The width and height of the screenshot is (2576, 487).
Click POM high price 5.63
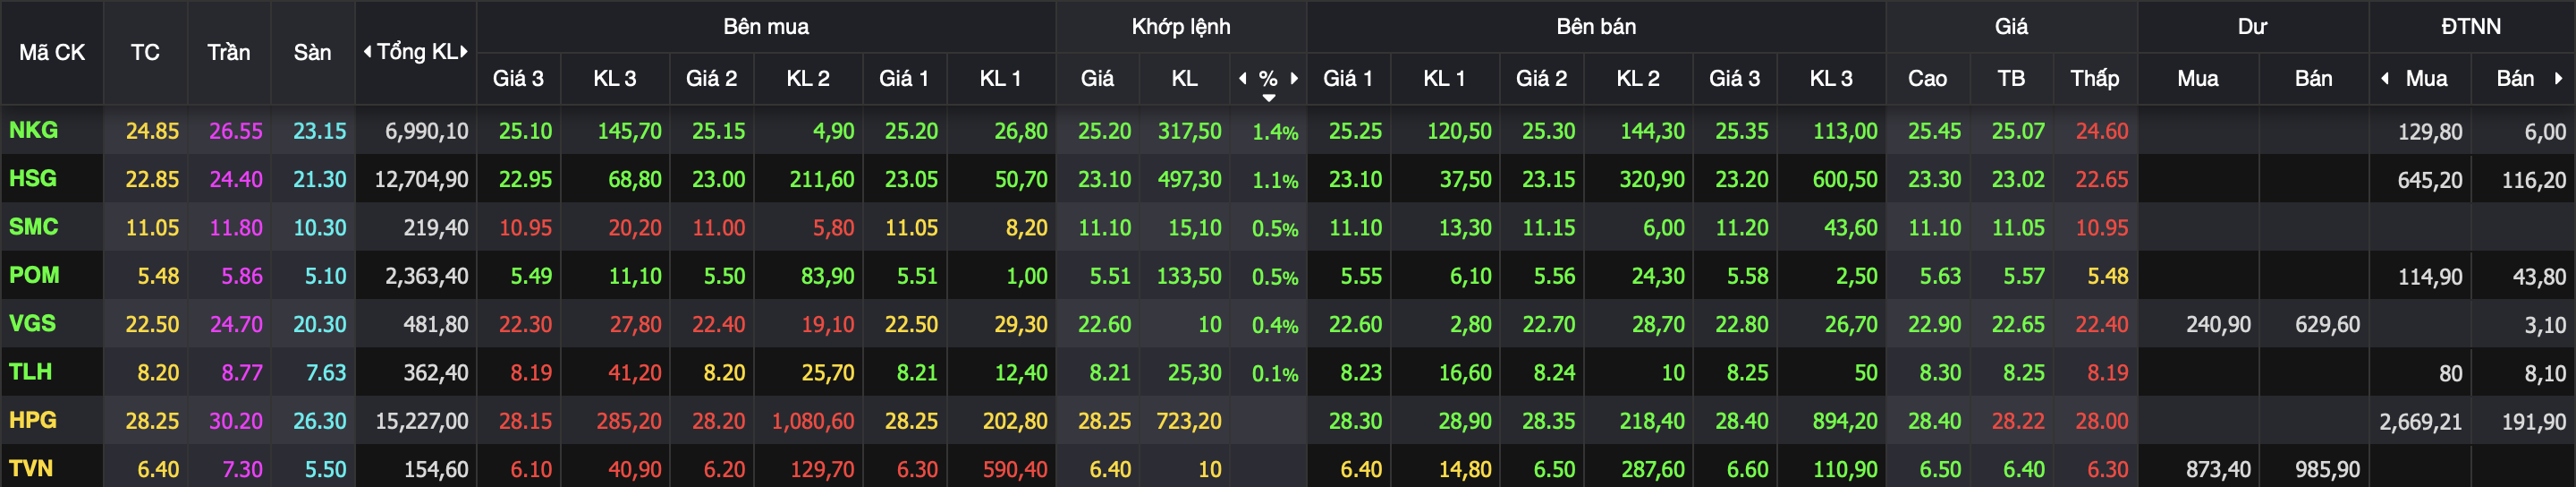[x=1940, y=276]
